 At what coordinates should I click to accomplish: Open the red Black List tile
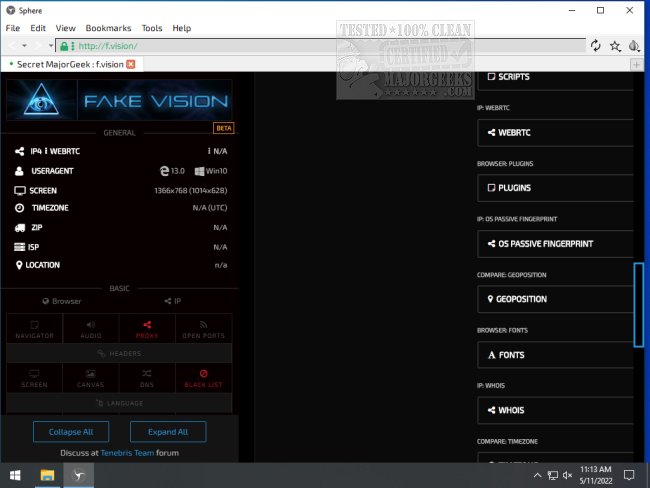coord(203,378)
